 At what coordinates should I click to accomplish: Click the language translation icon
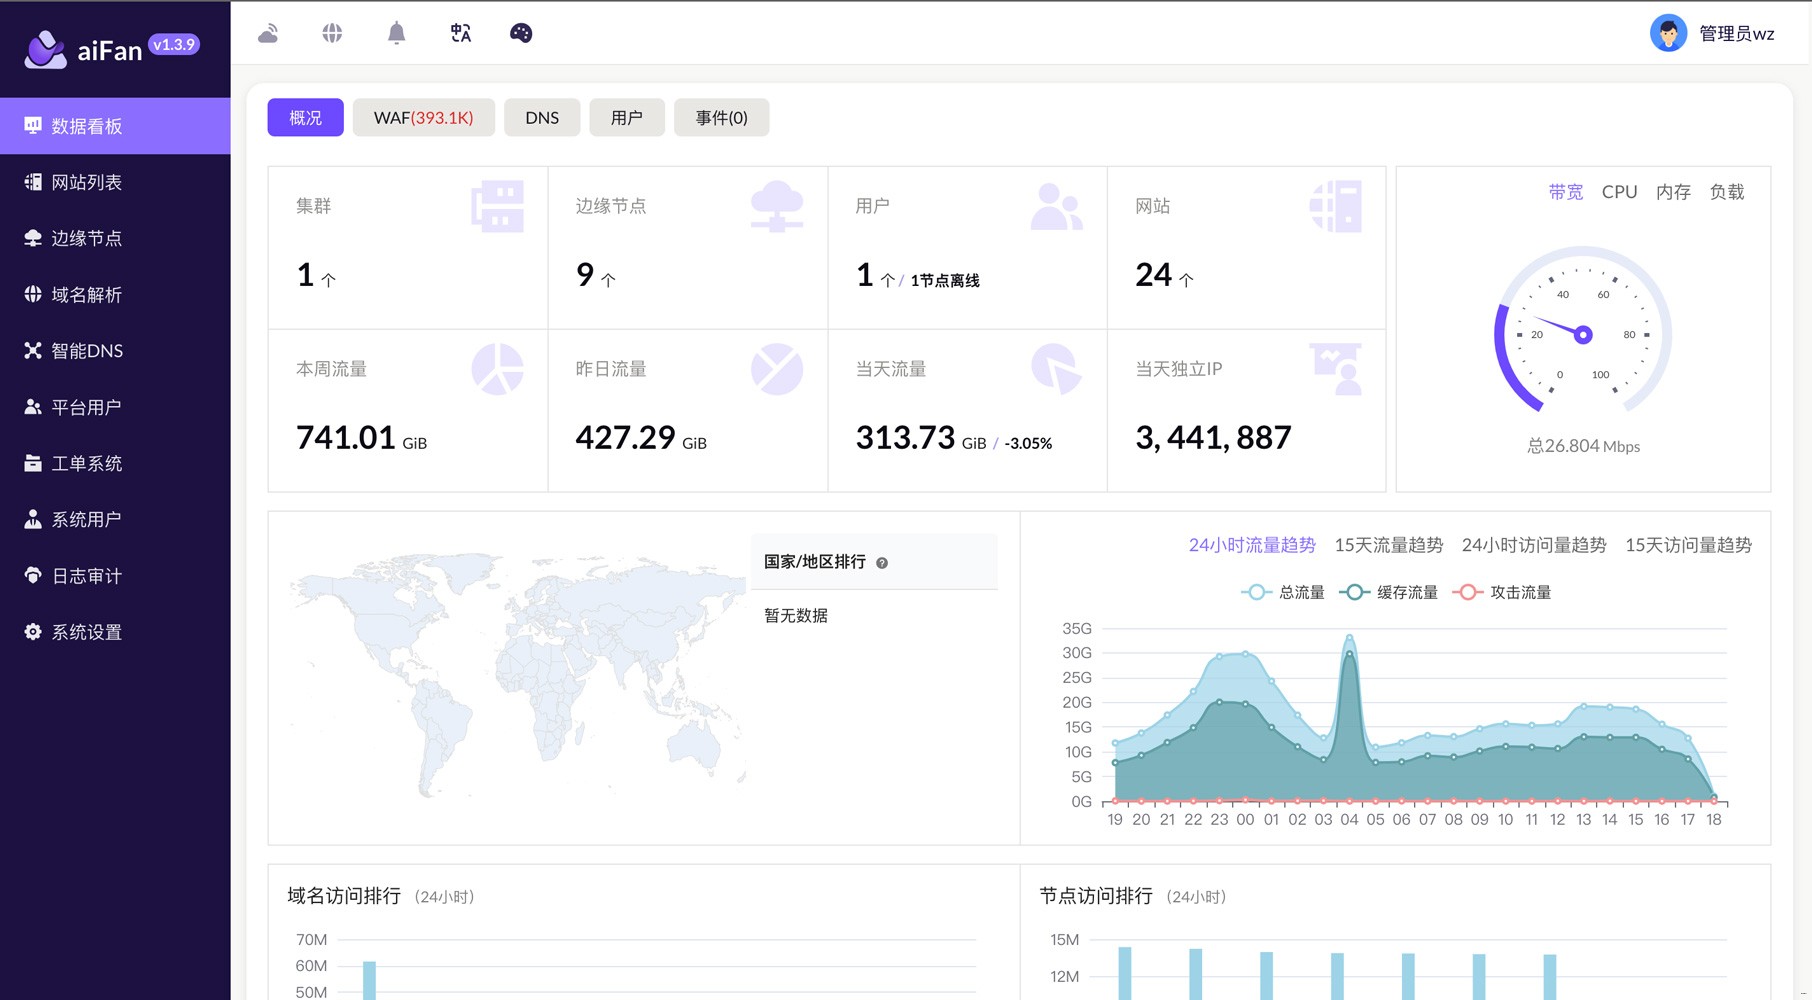[x=460, y=33]
